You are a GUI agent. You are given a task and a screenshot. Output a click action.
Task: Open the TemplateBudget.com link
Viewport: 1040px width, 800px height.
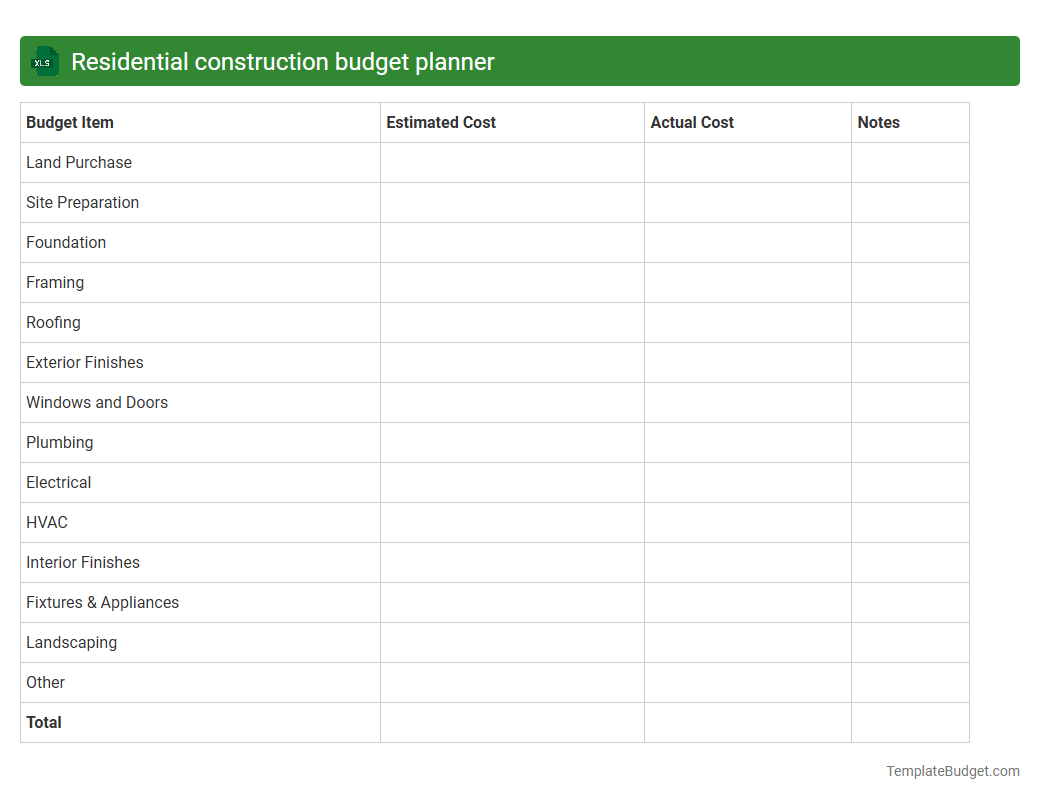point(951,771)
